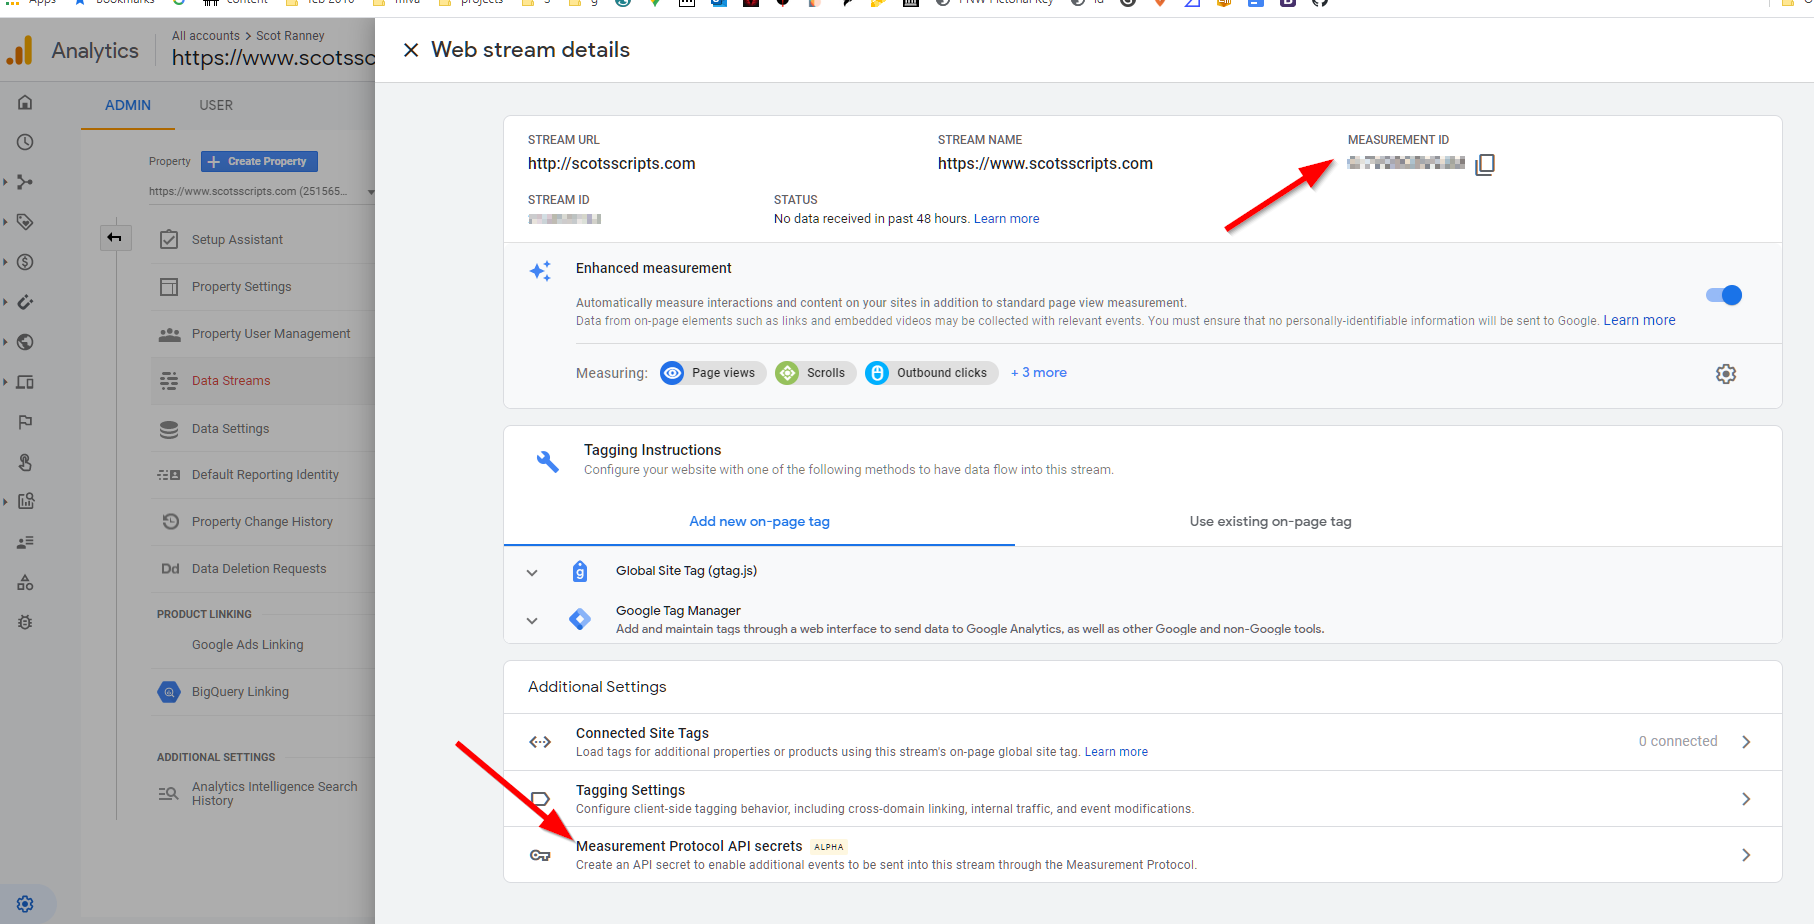This screenshot has width=1814, height=924.
Task: Switch to Use existing on-page tag tab
Action: (x=1270, y=522)
